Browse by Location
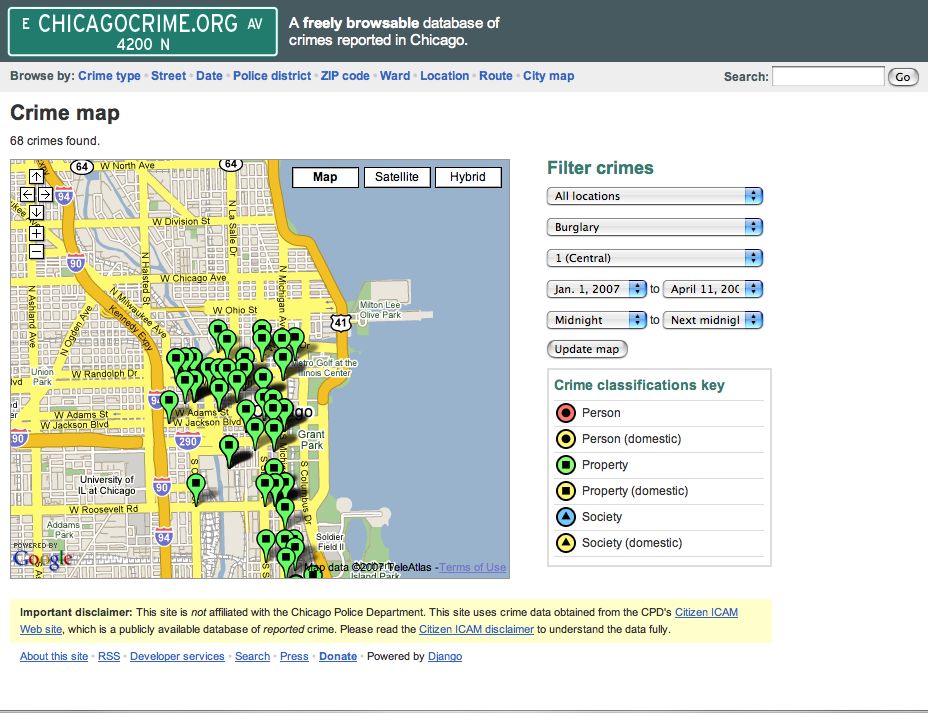The height and width of the screenshot is (713, 928). click(x=444, y=76)
